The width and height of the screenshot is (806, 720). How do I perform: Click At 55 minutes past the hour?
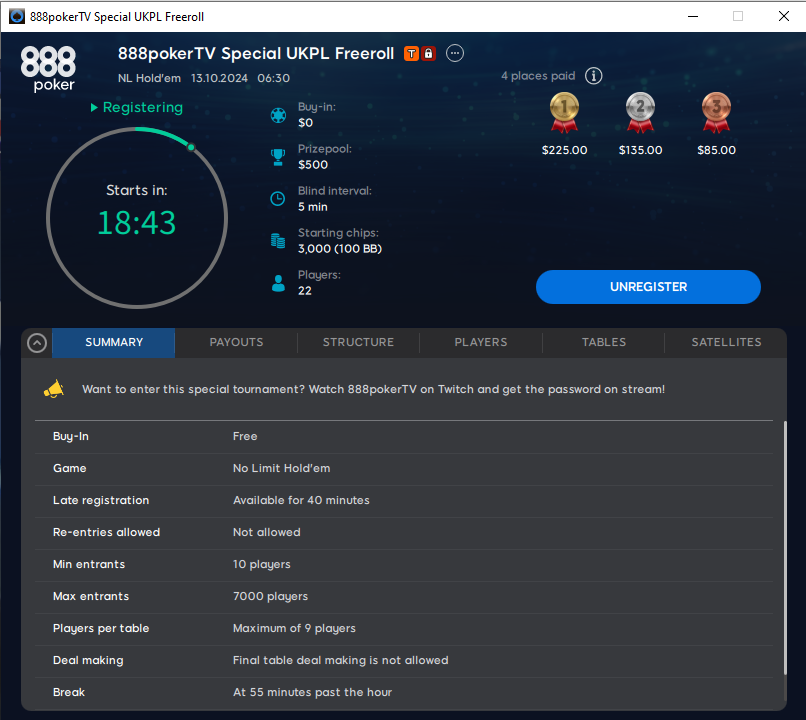313,692
